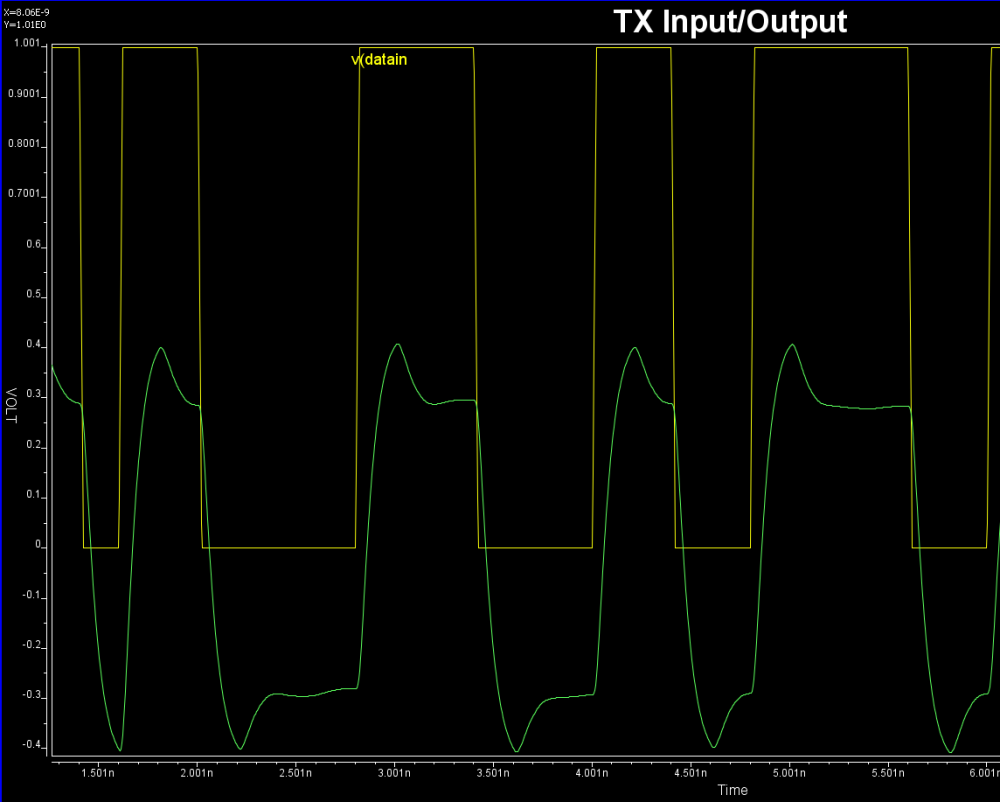
Task: Click the 5.501n time axis tick
Action: [x=890, y=773]
